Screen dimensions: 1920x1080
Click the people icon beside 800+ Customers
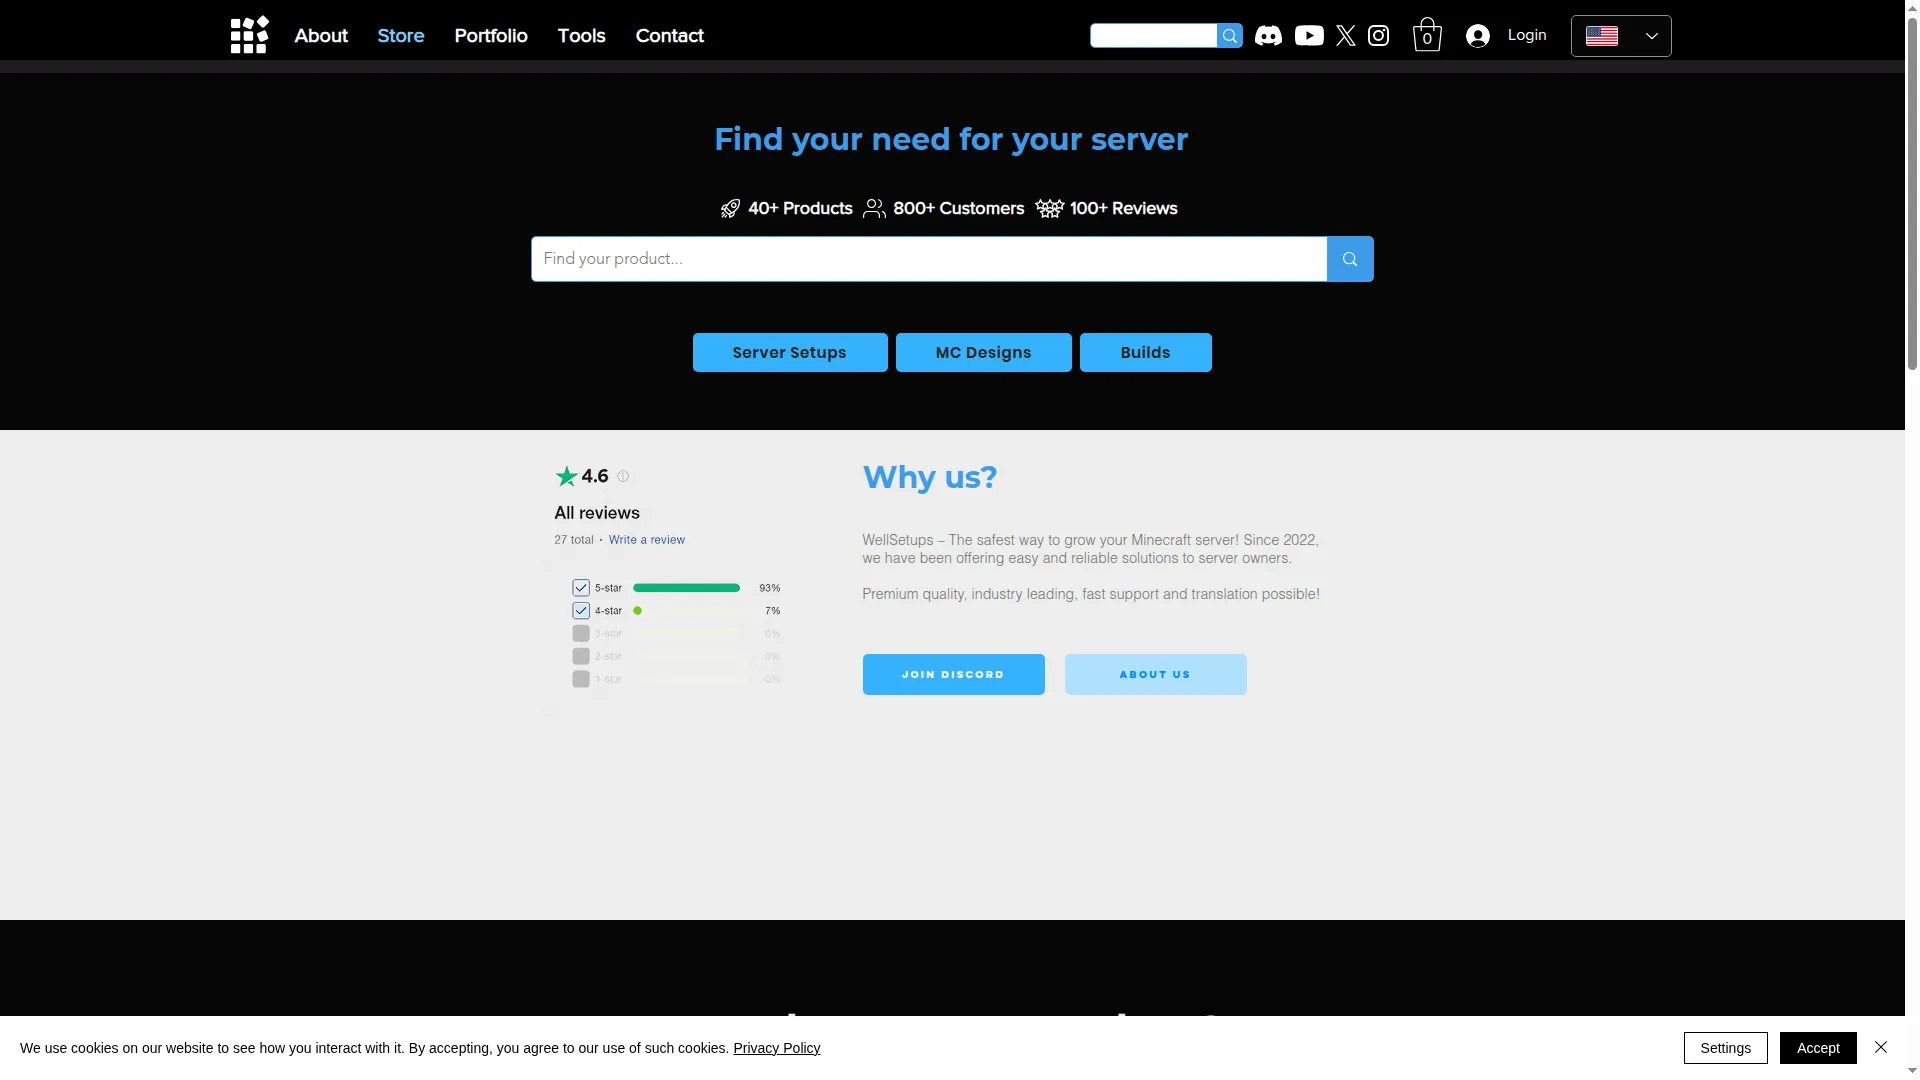874,208
